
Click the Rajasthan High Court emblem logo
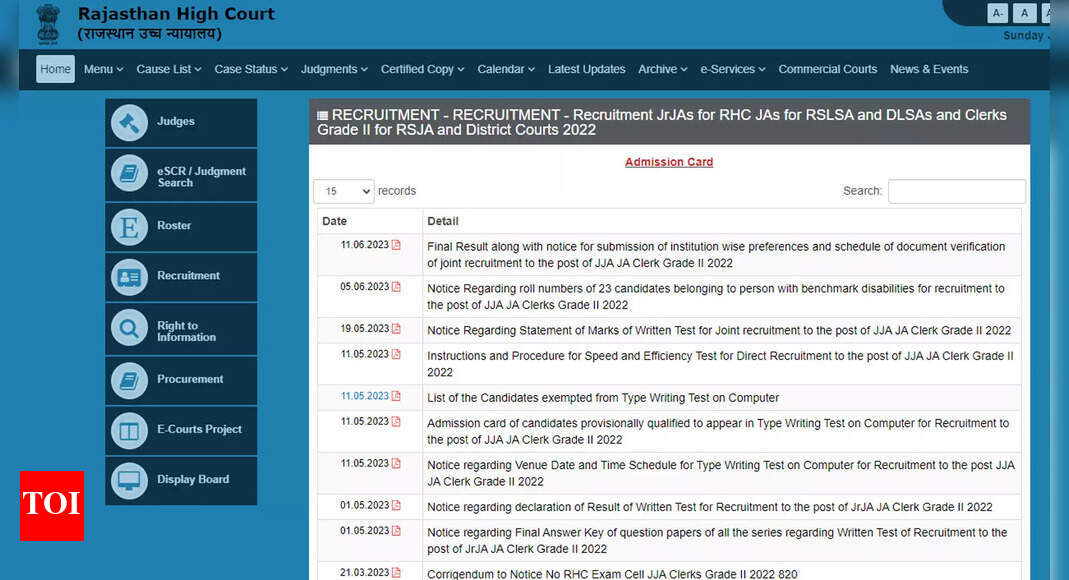pyautogui.click(x=47, y=22)
